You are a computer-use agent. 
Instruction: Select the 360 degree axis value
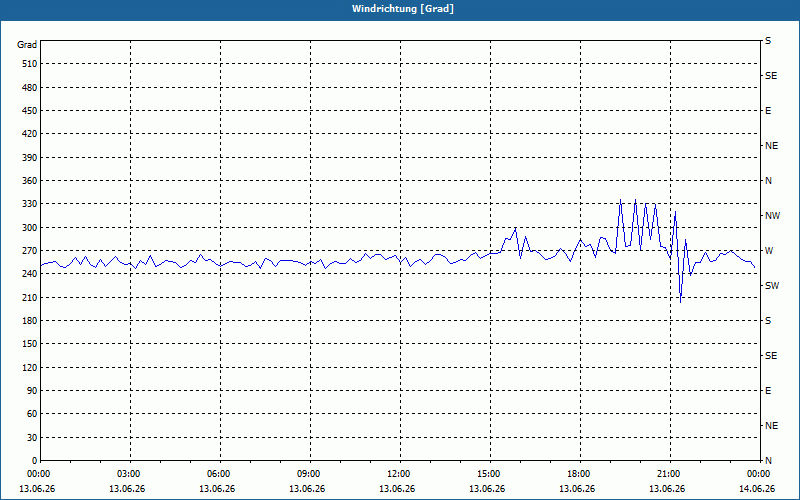[x=30, y=181]
